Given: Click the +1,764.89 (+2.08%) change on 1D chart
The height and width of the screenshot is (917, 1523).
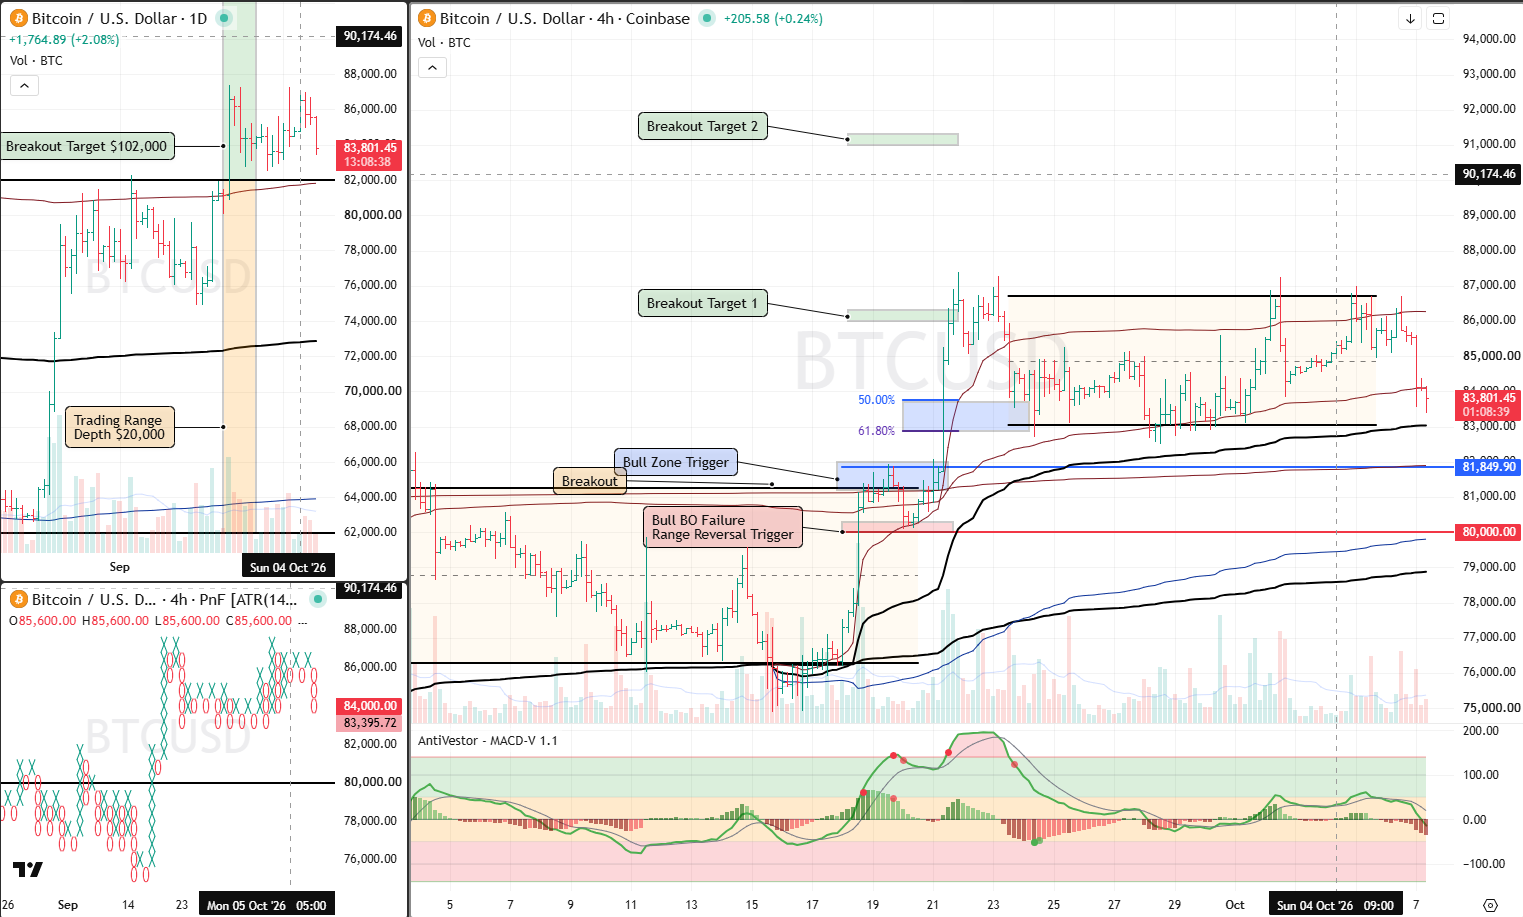Looking at the screenshot, I should (64, 40).
